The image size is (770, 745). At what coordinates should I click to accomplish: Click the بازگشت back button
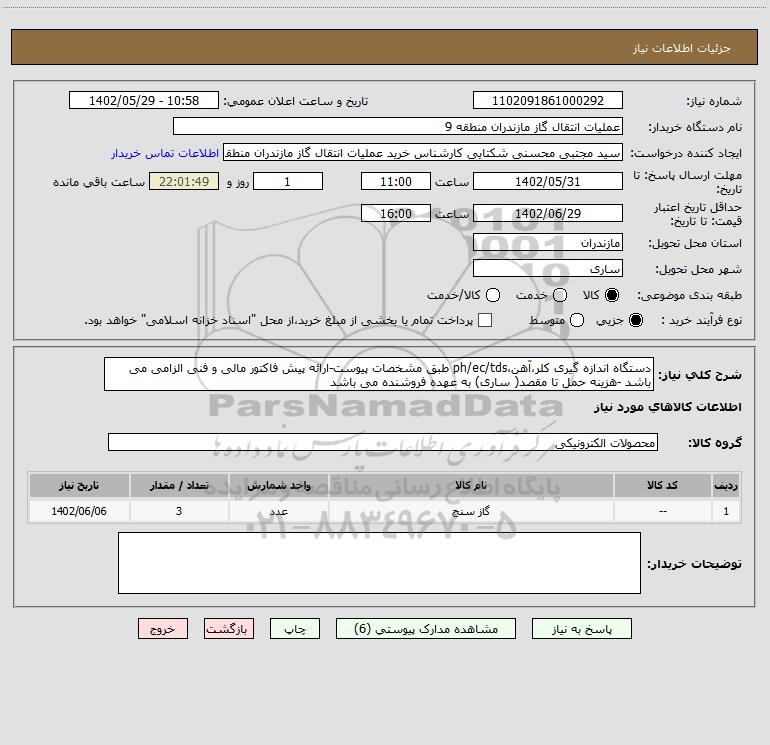pos(229,629)
